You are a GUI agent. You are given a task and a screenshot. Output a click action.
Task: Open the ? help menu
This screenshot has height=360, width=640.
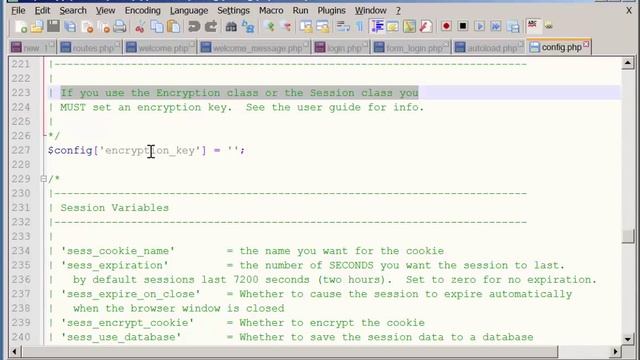click(x=398, y=10)
